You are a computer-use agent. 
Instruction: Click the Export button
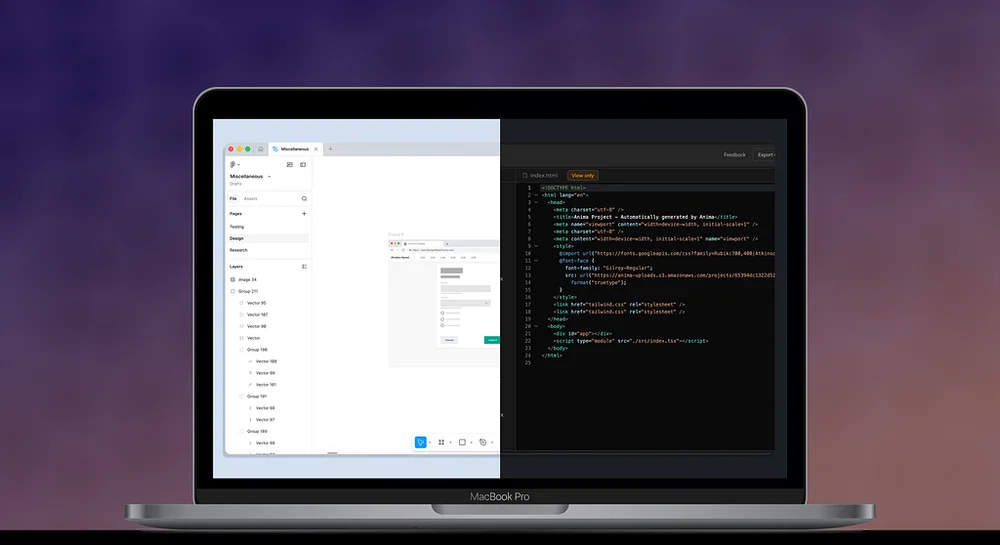tap(765, 155)
